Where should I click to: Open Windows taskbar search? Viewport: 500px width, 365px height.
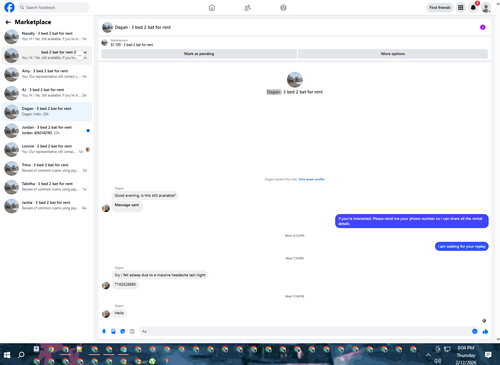coord(21,355)
